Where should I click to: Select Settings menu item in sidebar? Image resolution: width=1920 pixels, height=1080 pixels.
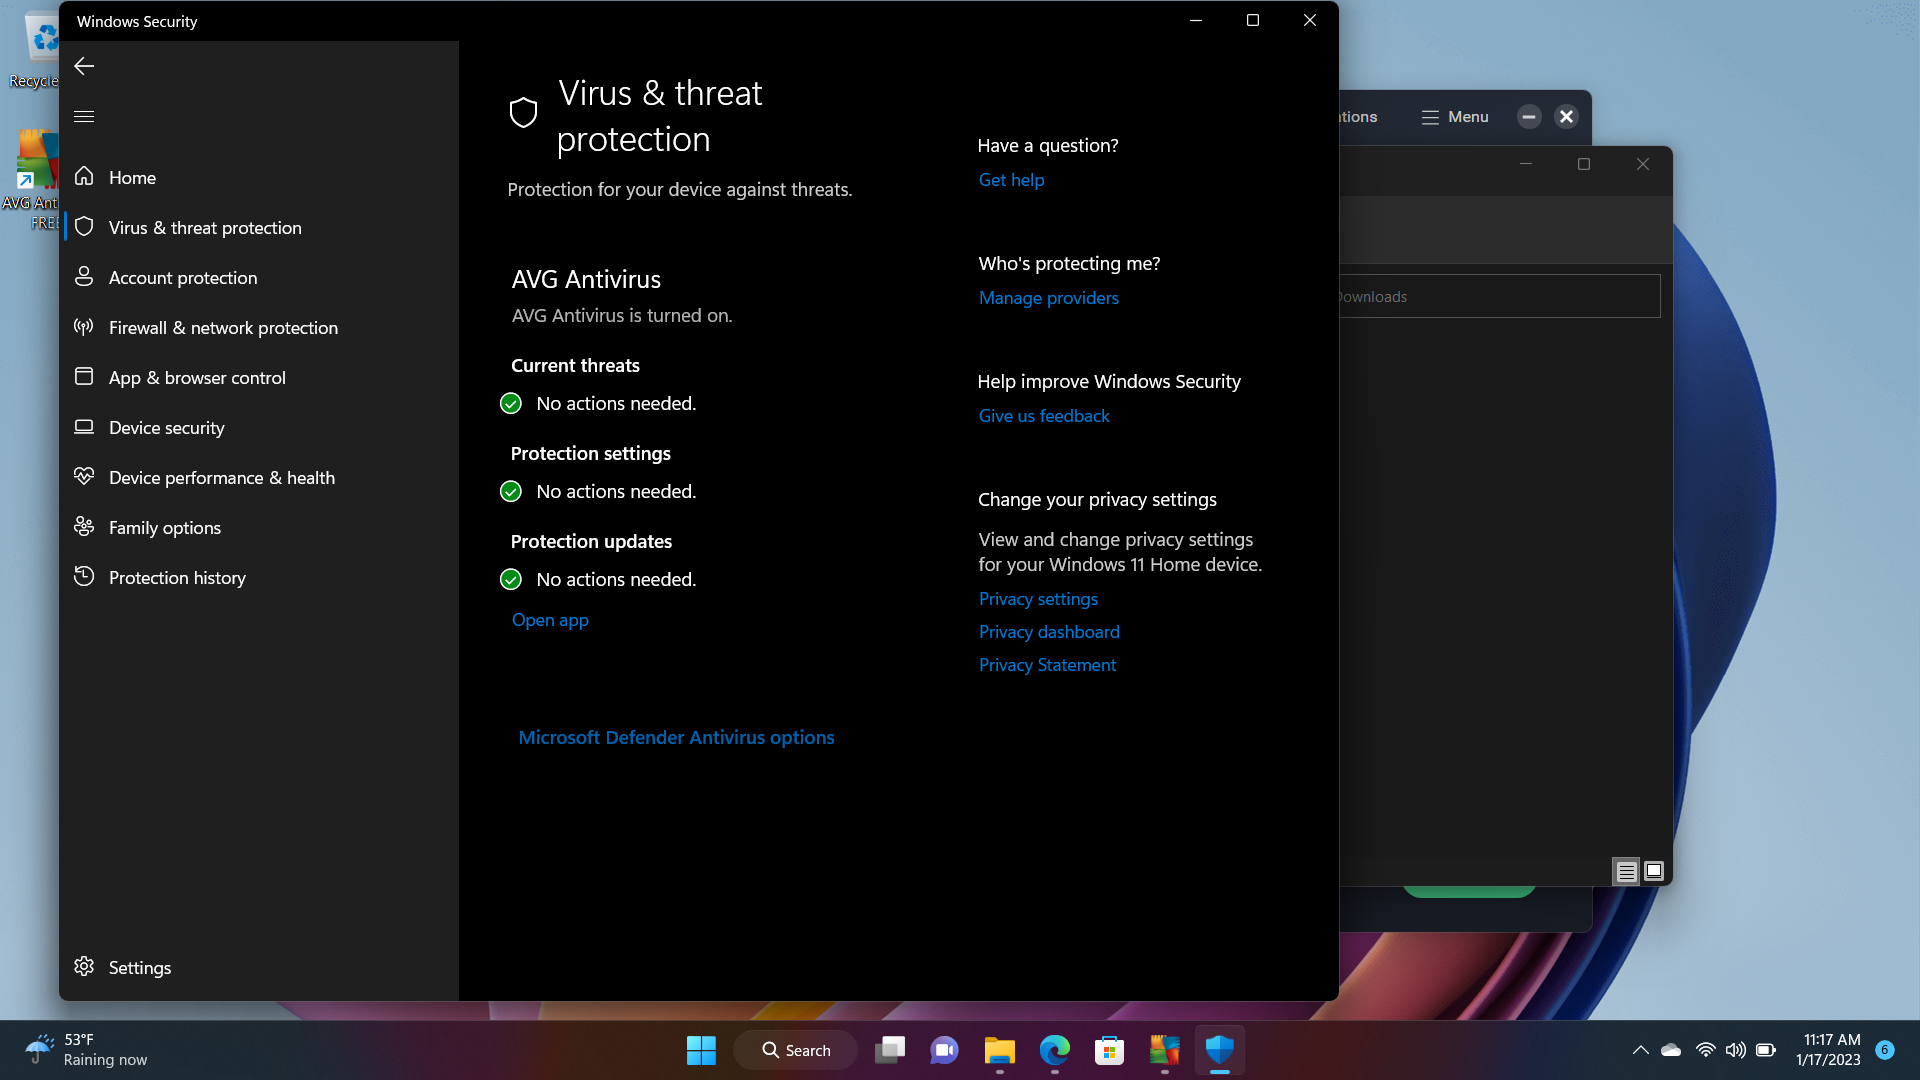tap(140, 968)
